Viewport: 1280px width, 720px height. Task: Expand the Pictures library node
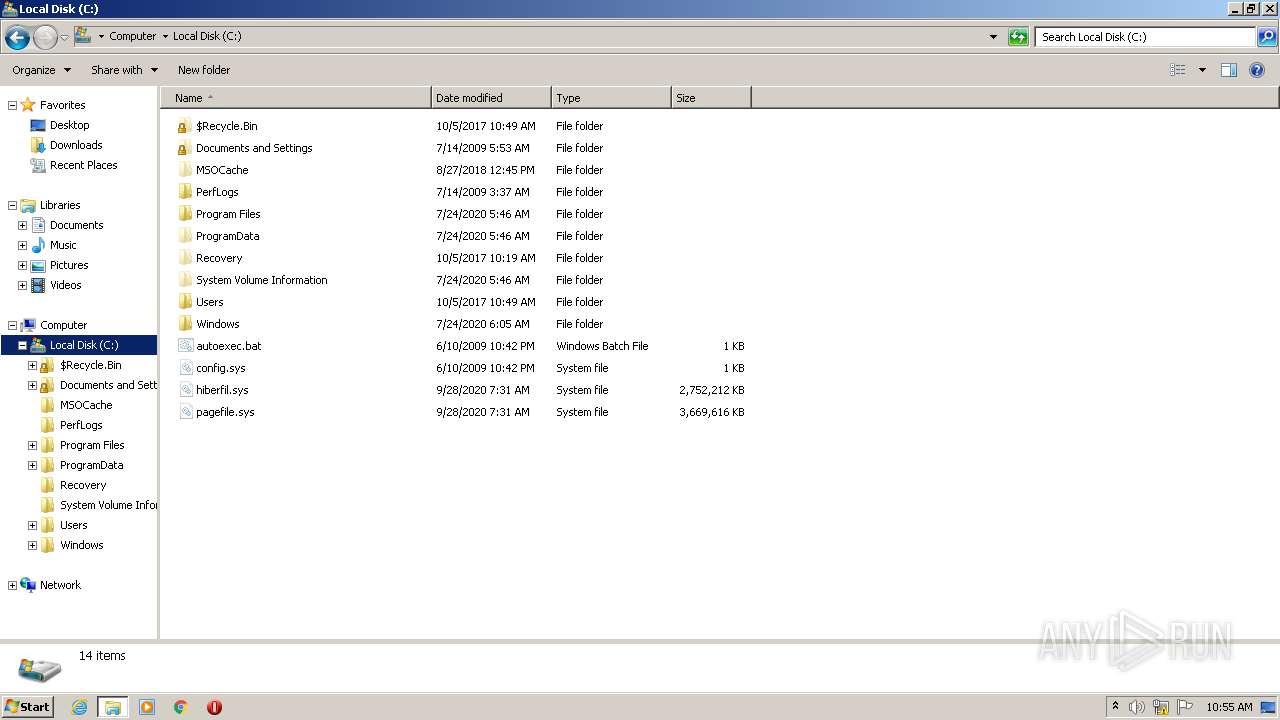(22, 265)
